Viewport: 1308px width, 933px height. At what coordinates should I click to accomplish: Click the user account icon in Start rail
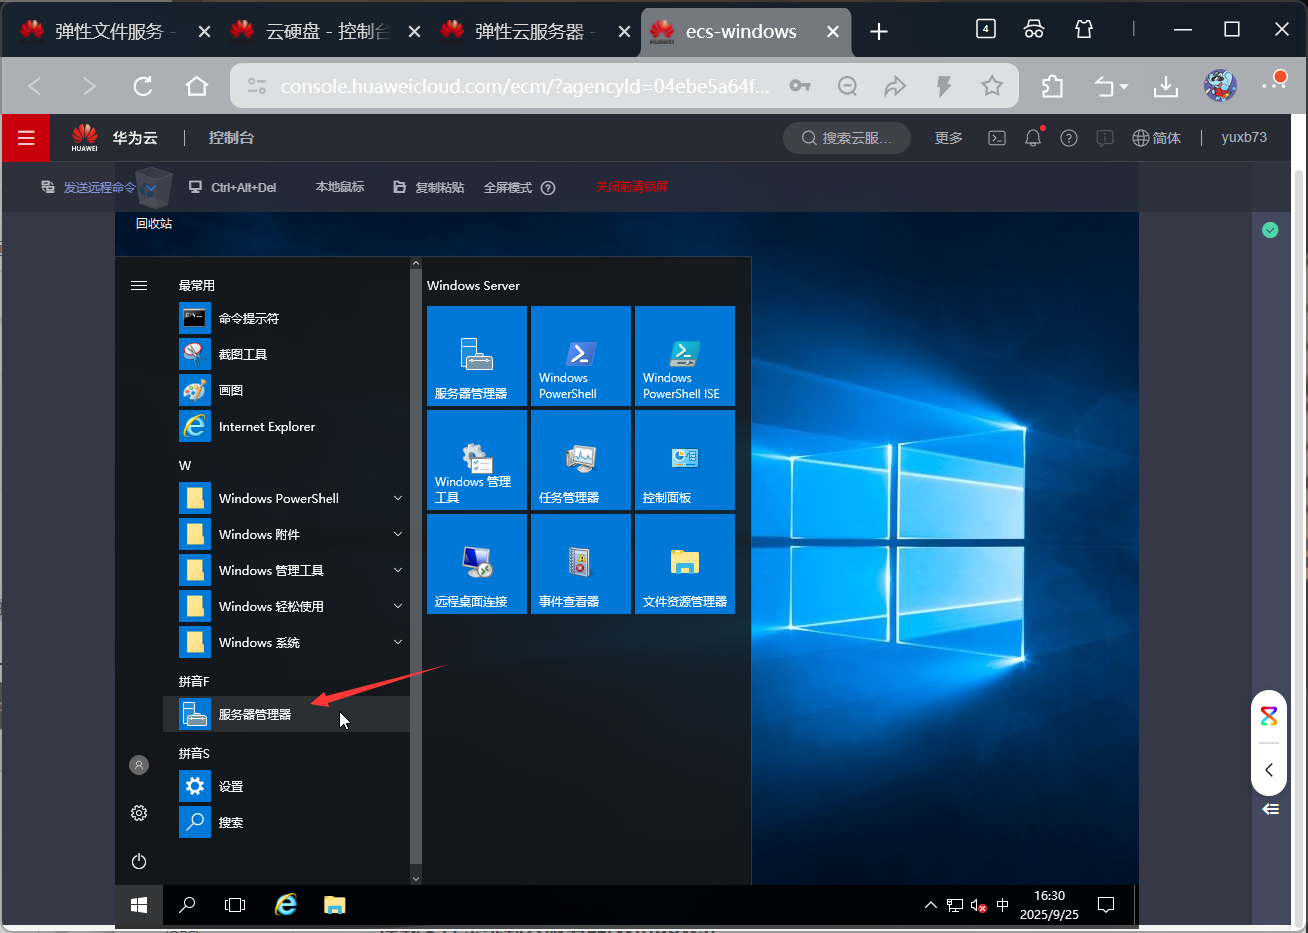click(x=139, y=765)
